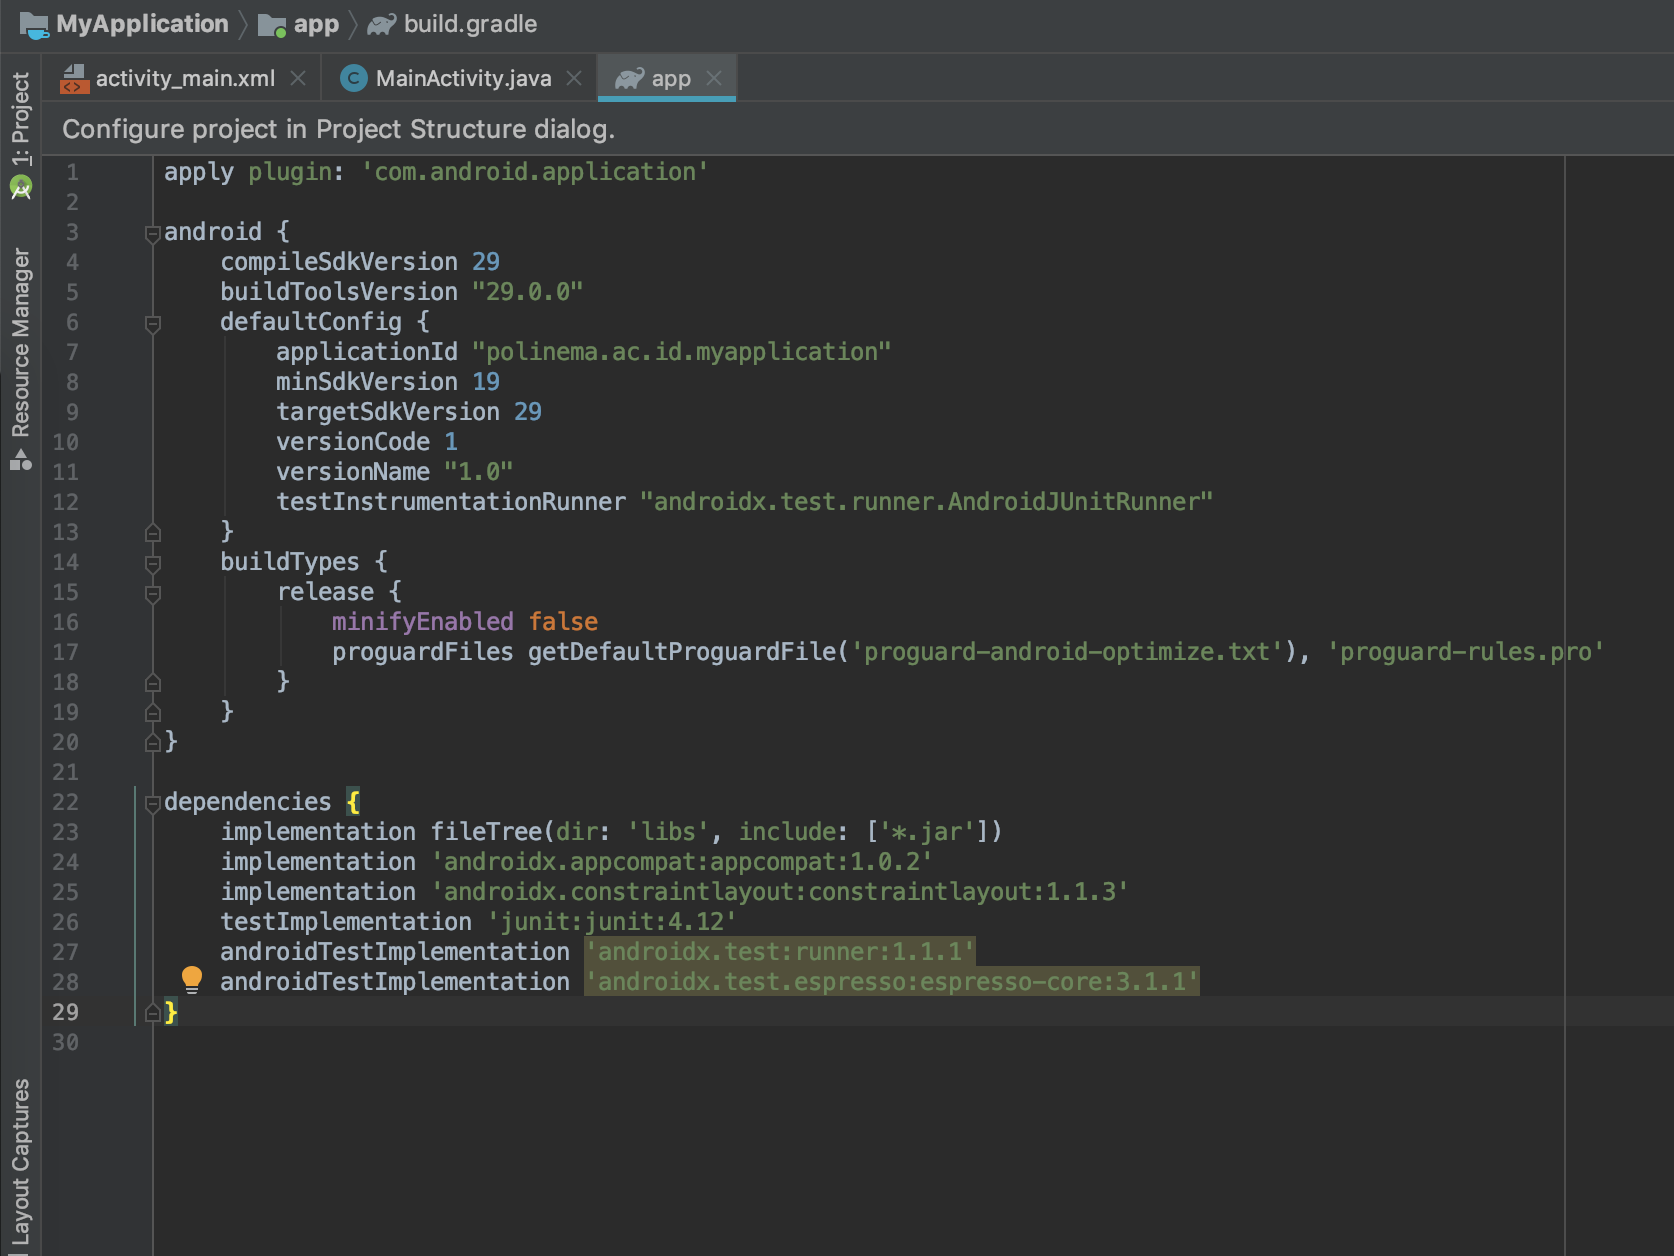Click compileSdkVersion on line 4
1674x1256 pixels.
[339, 262]
